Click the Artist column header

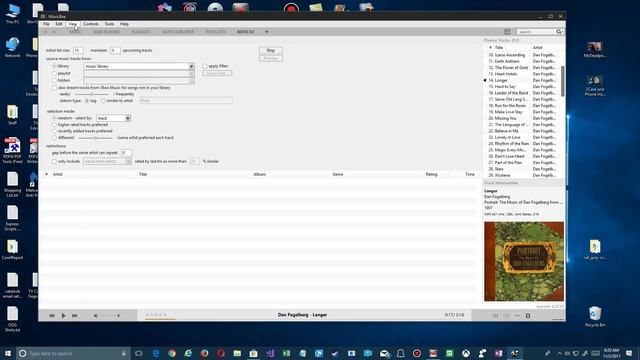point(58,174)
